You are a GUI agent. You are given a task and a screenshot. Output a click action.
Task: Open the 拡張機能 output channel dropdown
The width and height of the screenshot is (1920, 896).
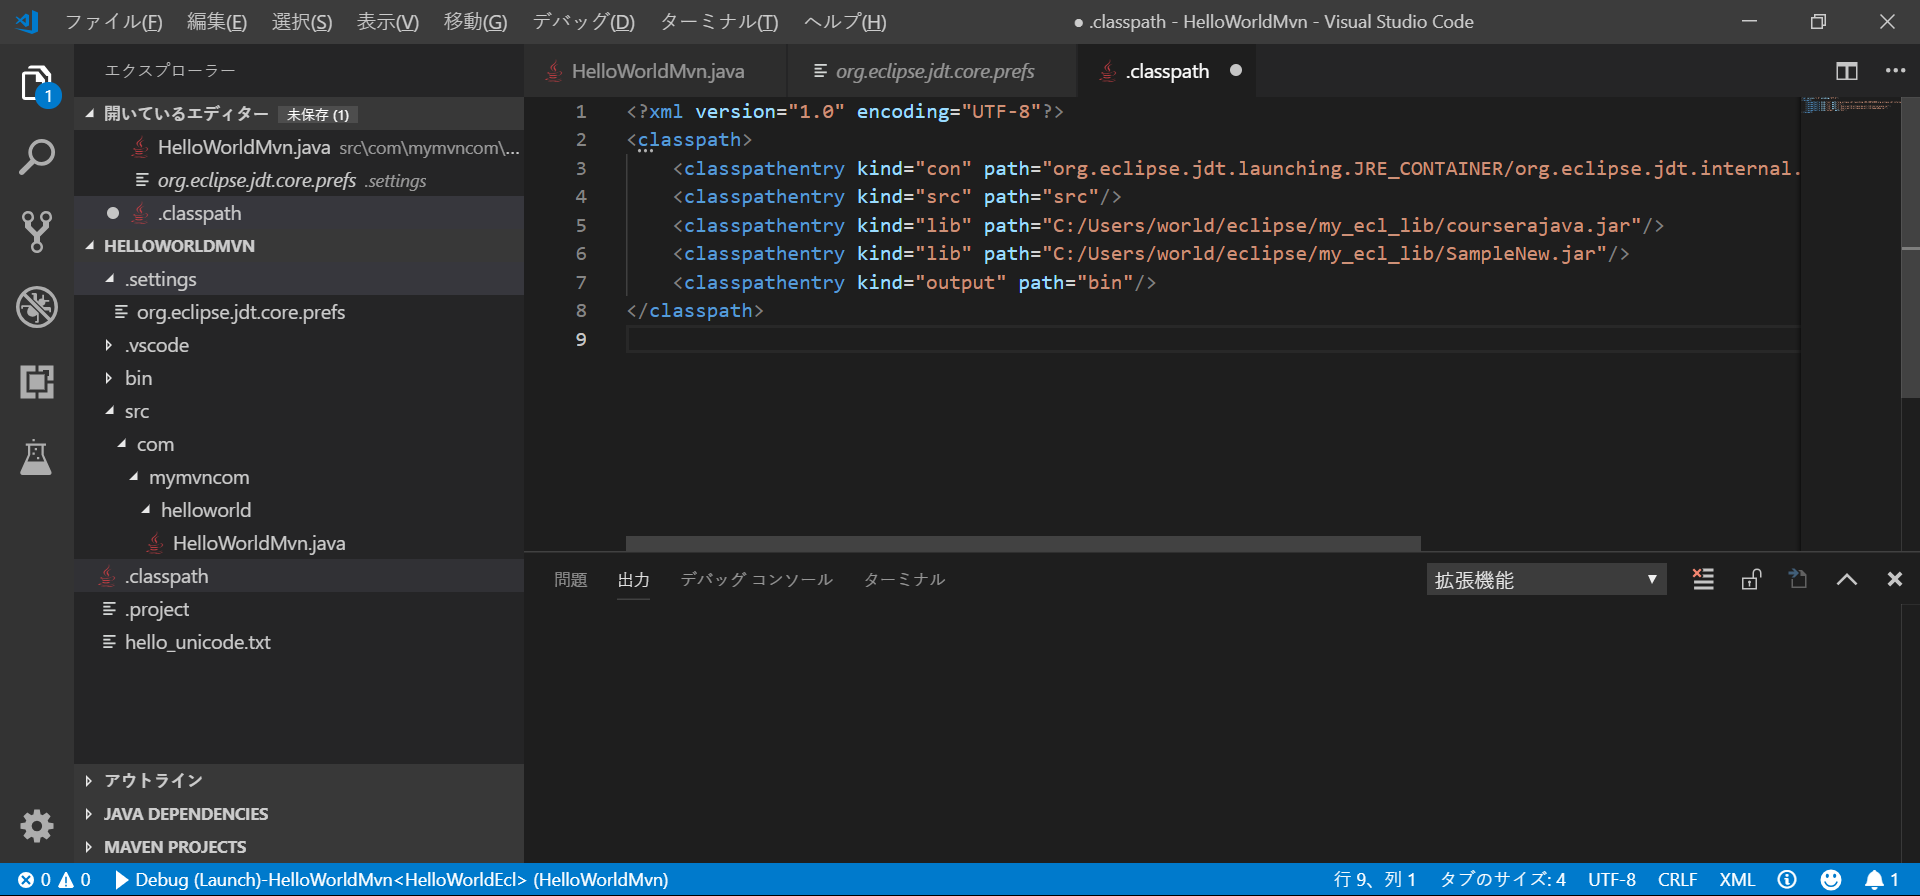click(1546, 579)
